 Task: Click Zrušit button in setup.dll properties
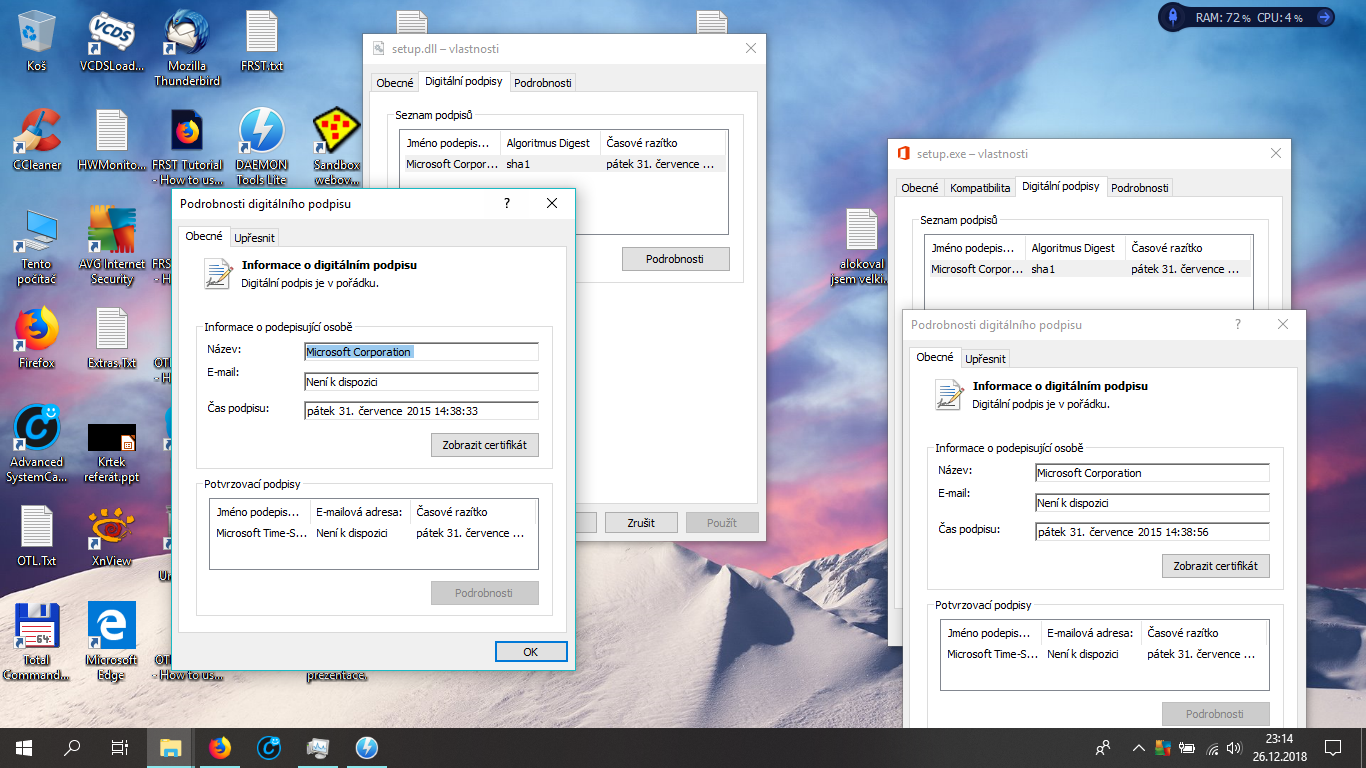640,523
